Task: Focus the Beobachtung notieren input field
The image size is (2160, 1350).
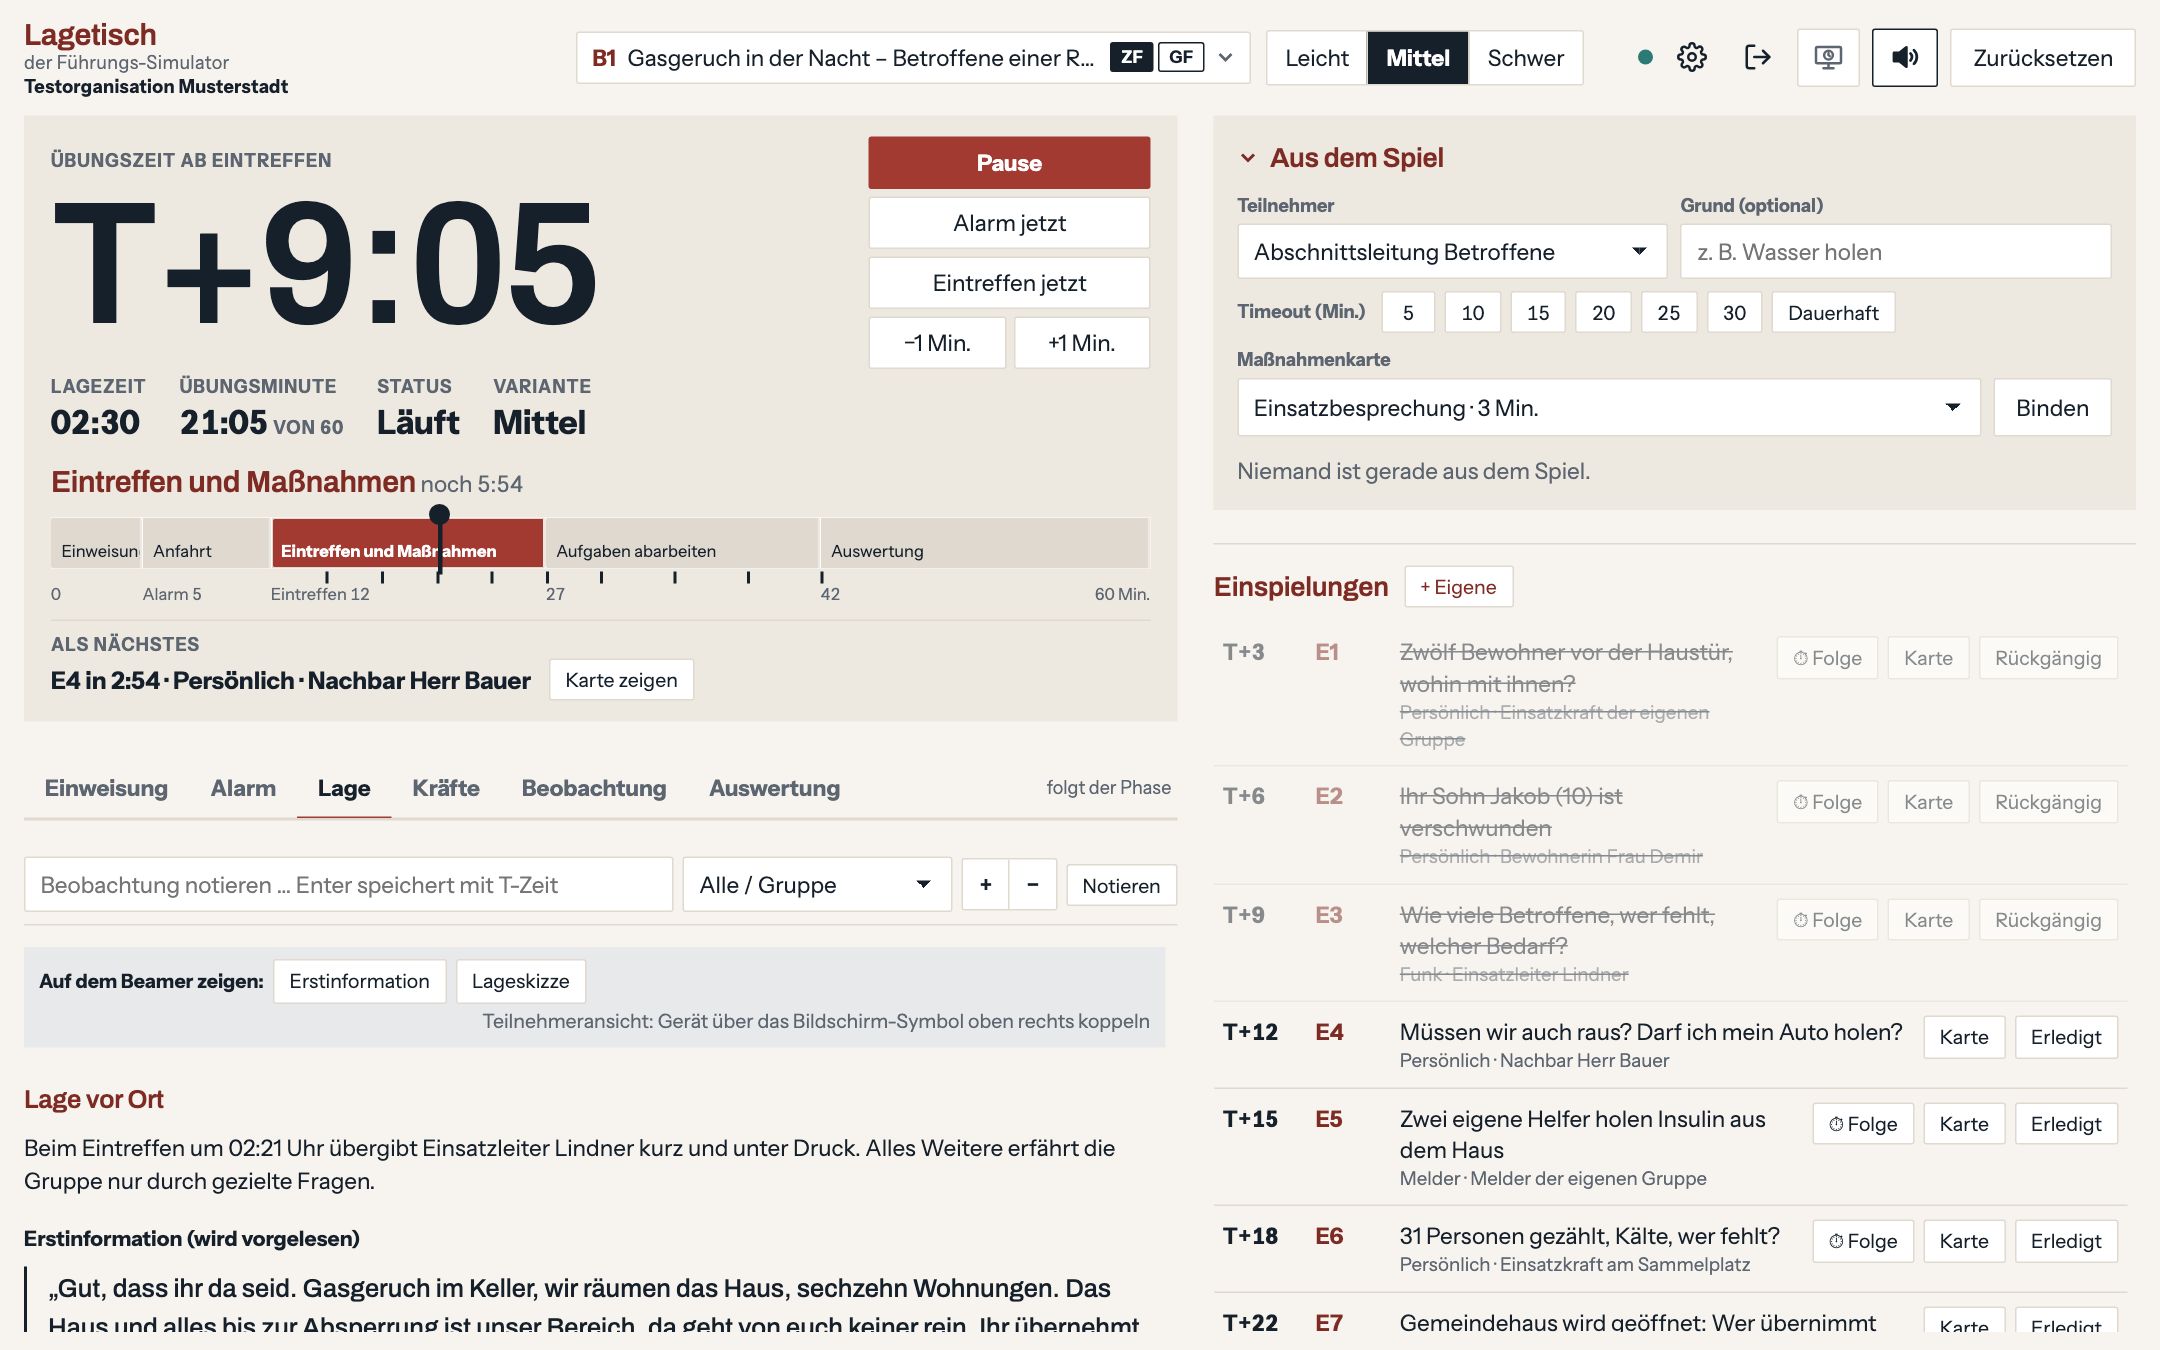Action: click(348, 885)
